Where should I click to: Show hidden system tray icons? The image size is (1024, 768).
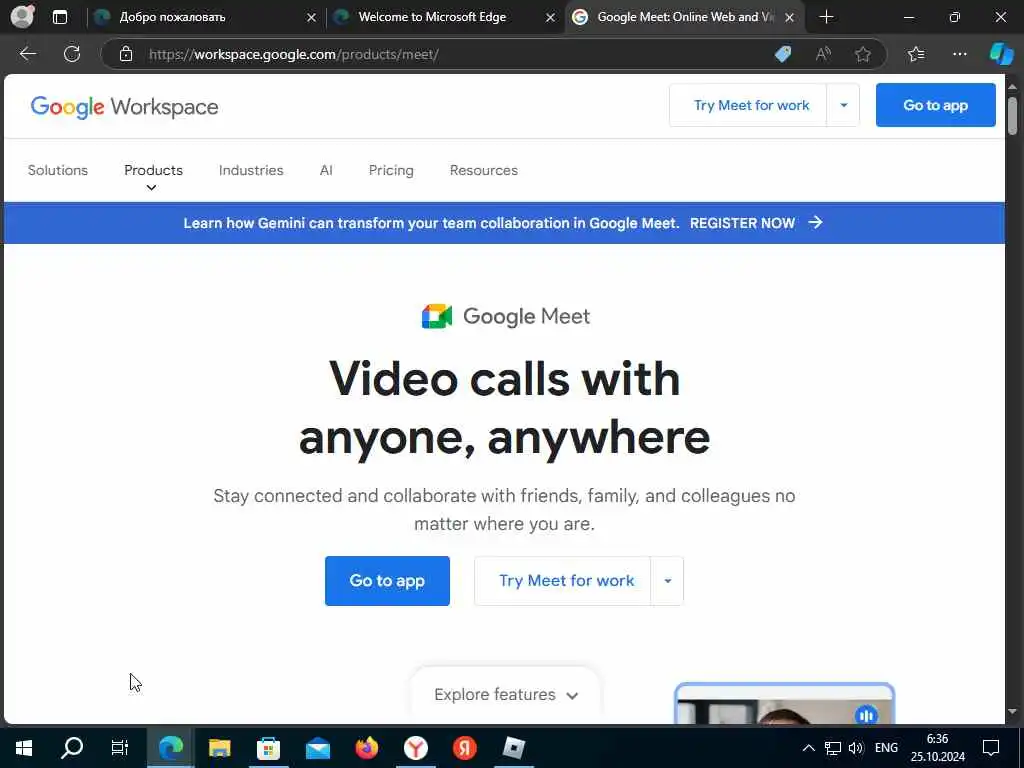[808, 748]
